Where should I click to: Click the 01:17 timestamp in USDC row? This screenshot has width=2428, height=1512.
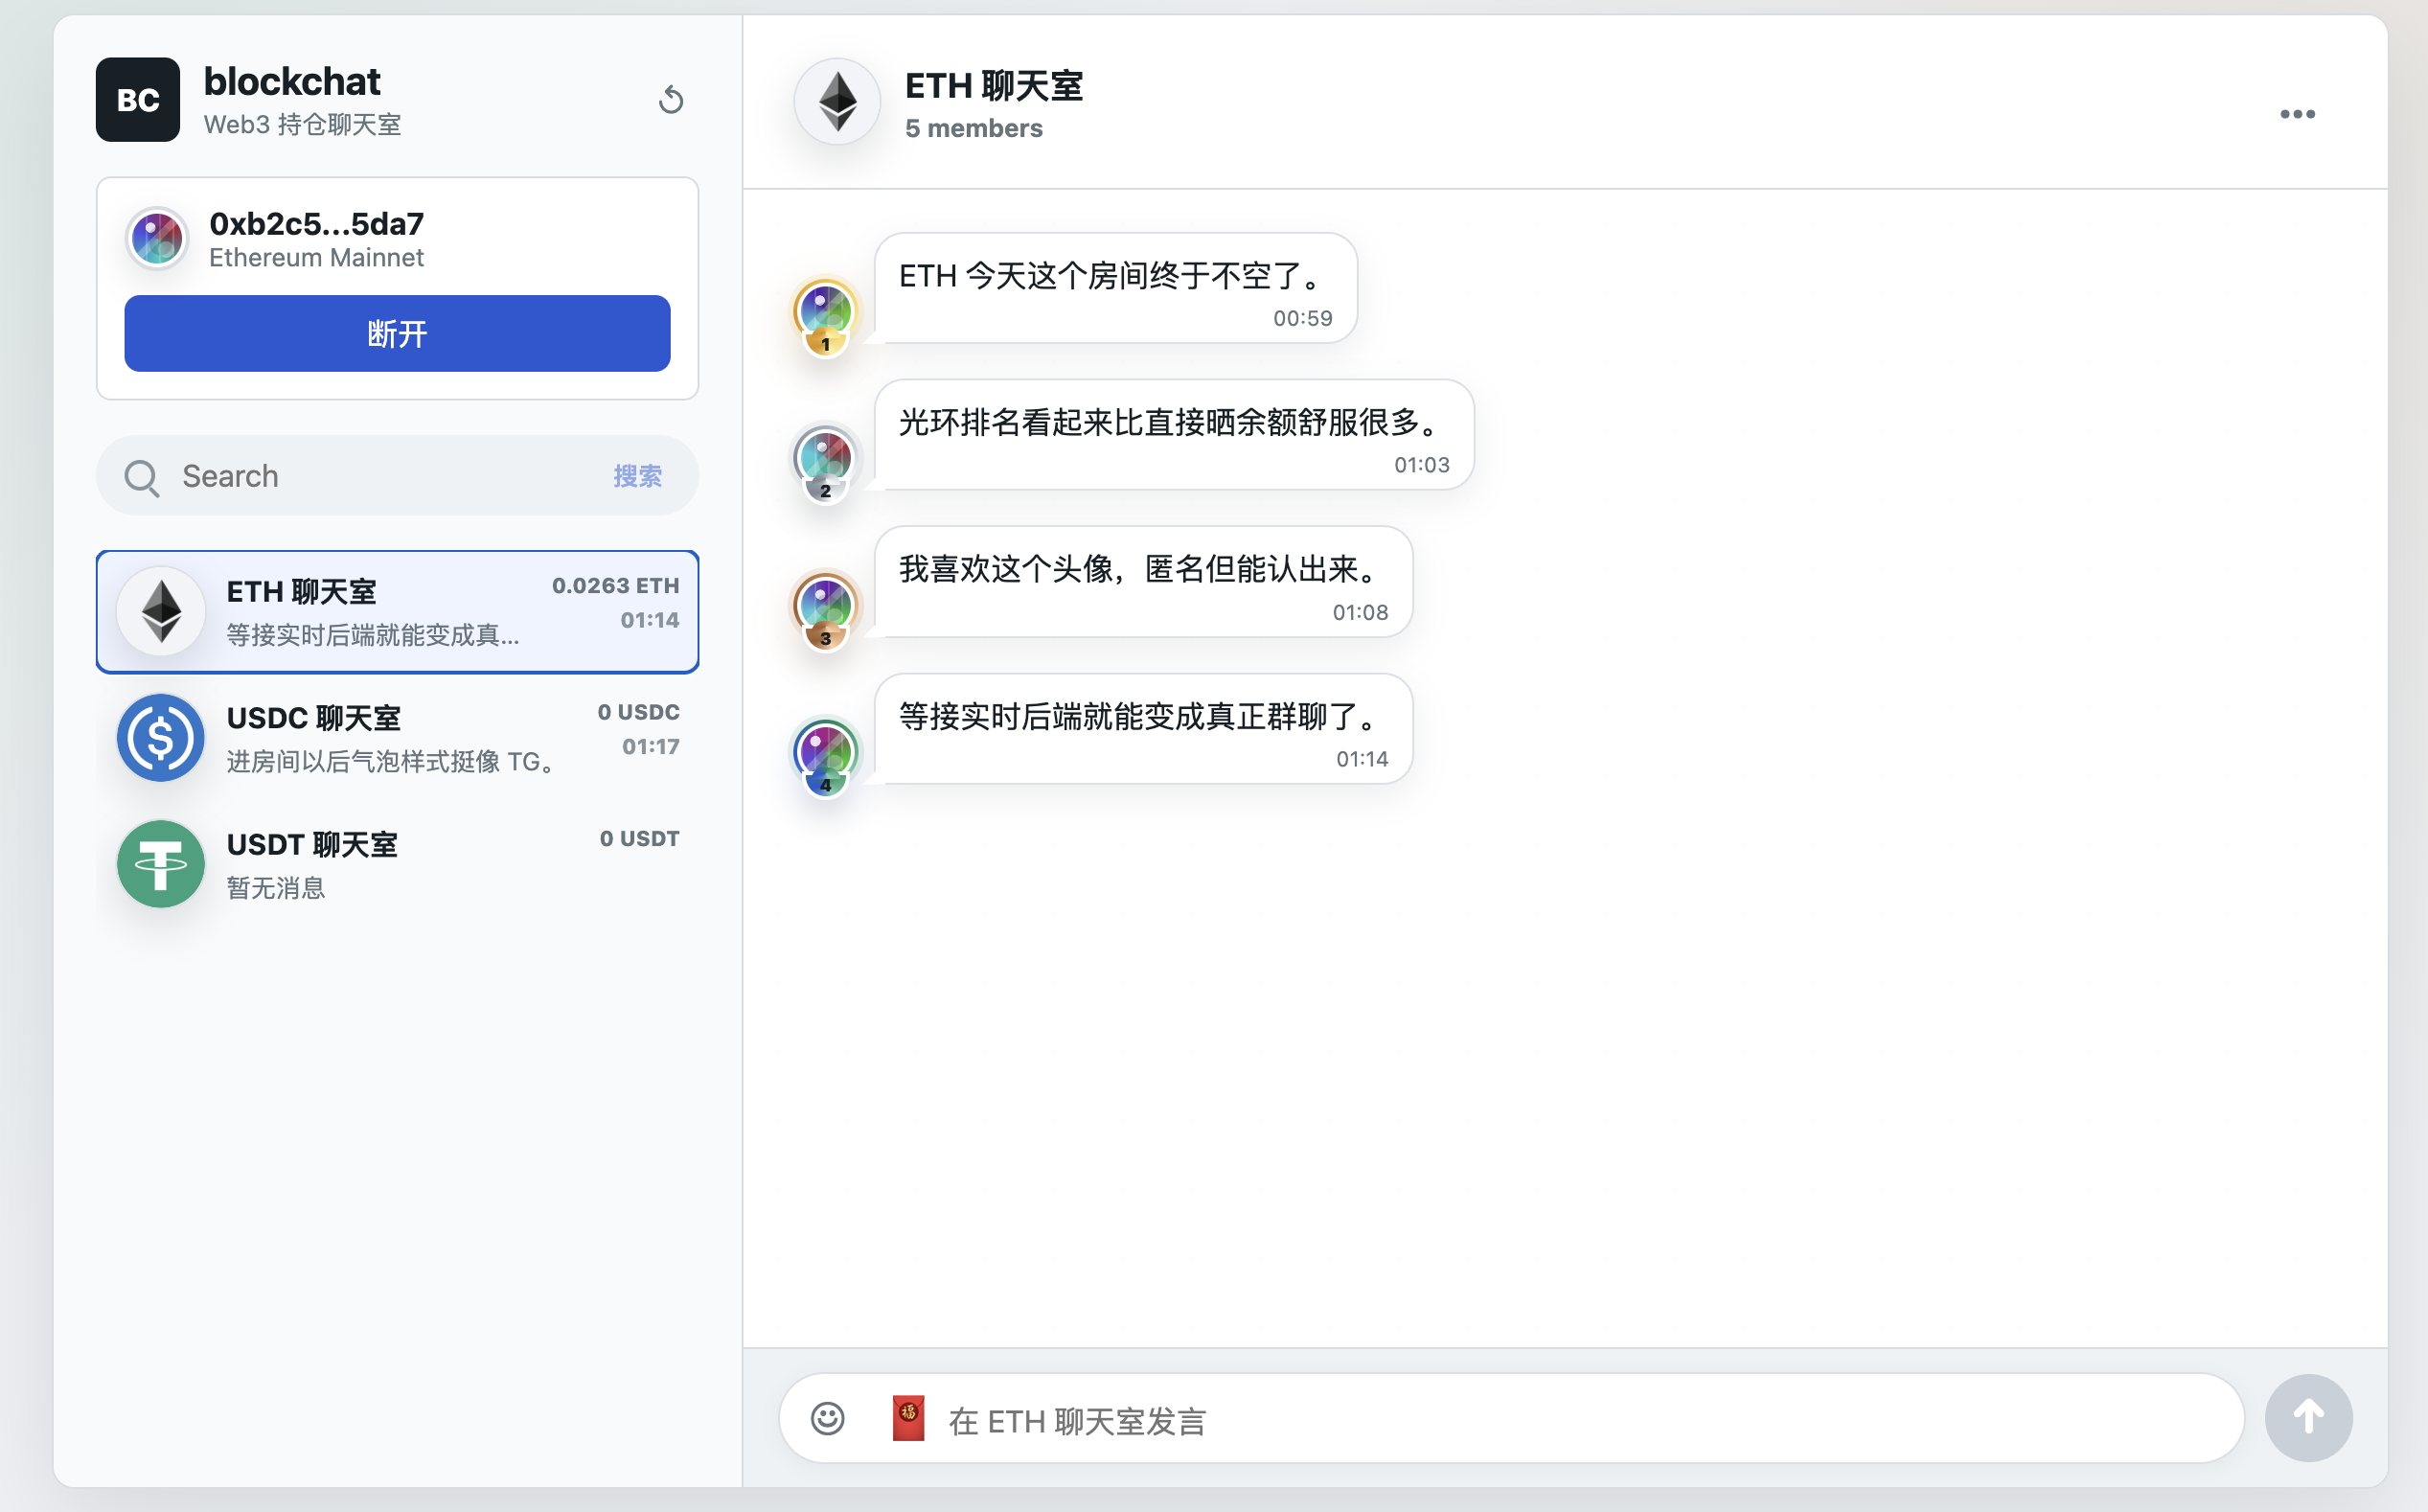[650, 747]
